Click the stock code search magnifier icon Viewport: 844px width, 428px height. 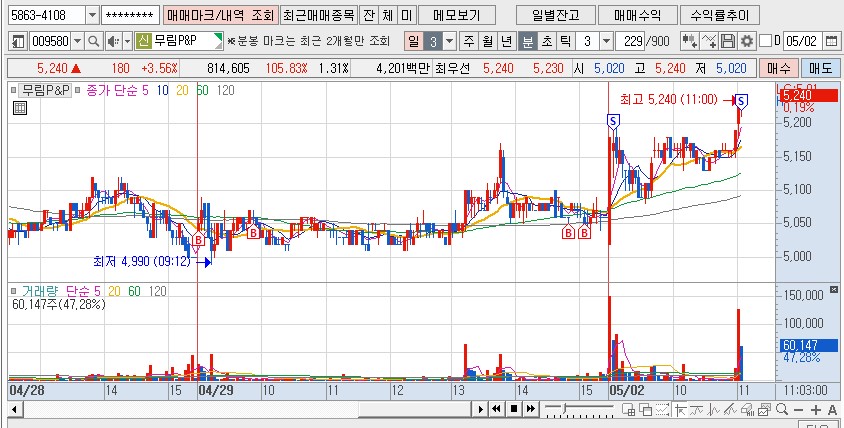tap(94, 41)
